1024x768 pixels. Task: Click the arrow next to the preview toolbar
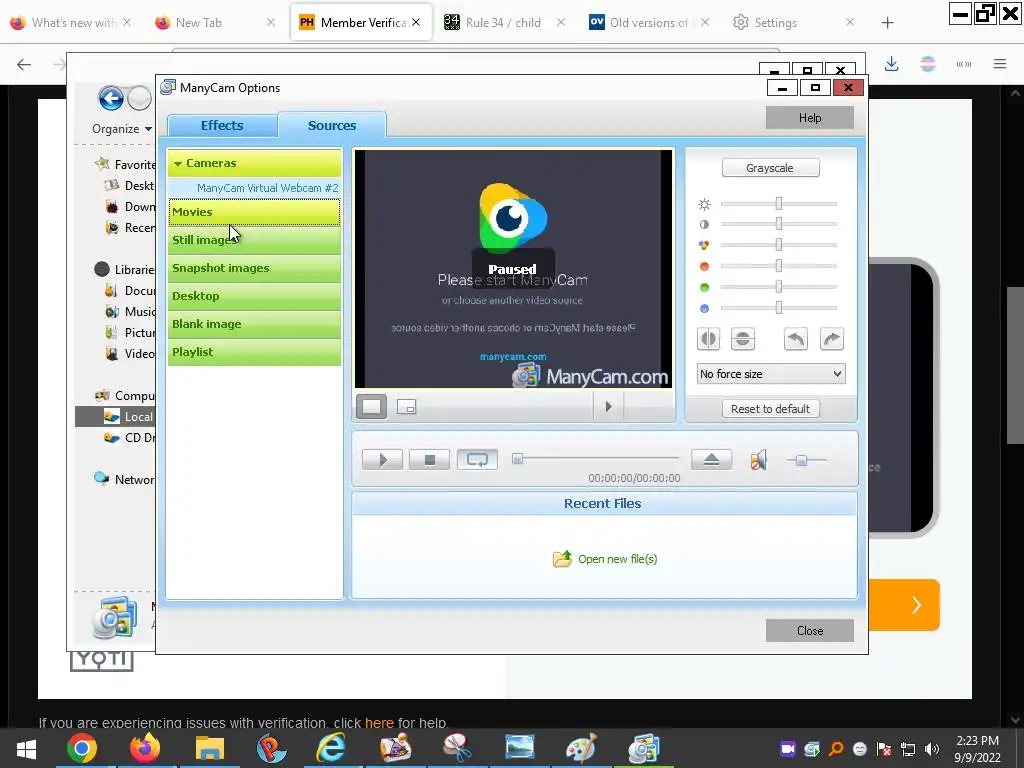[608, 407]
